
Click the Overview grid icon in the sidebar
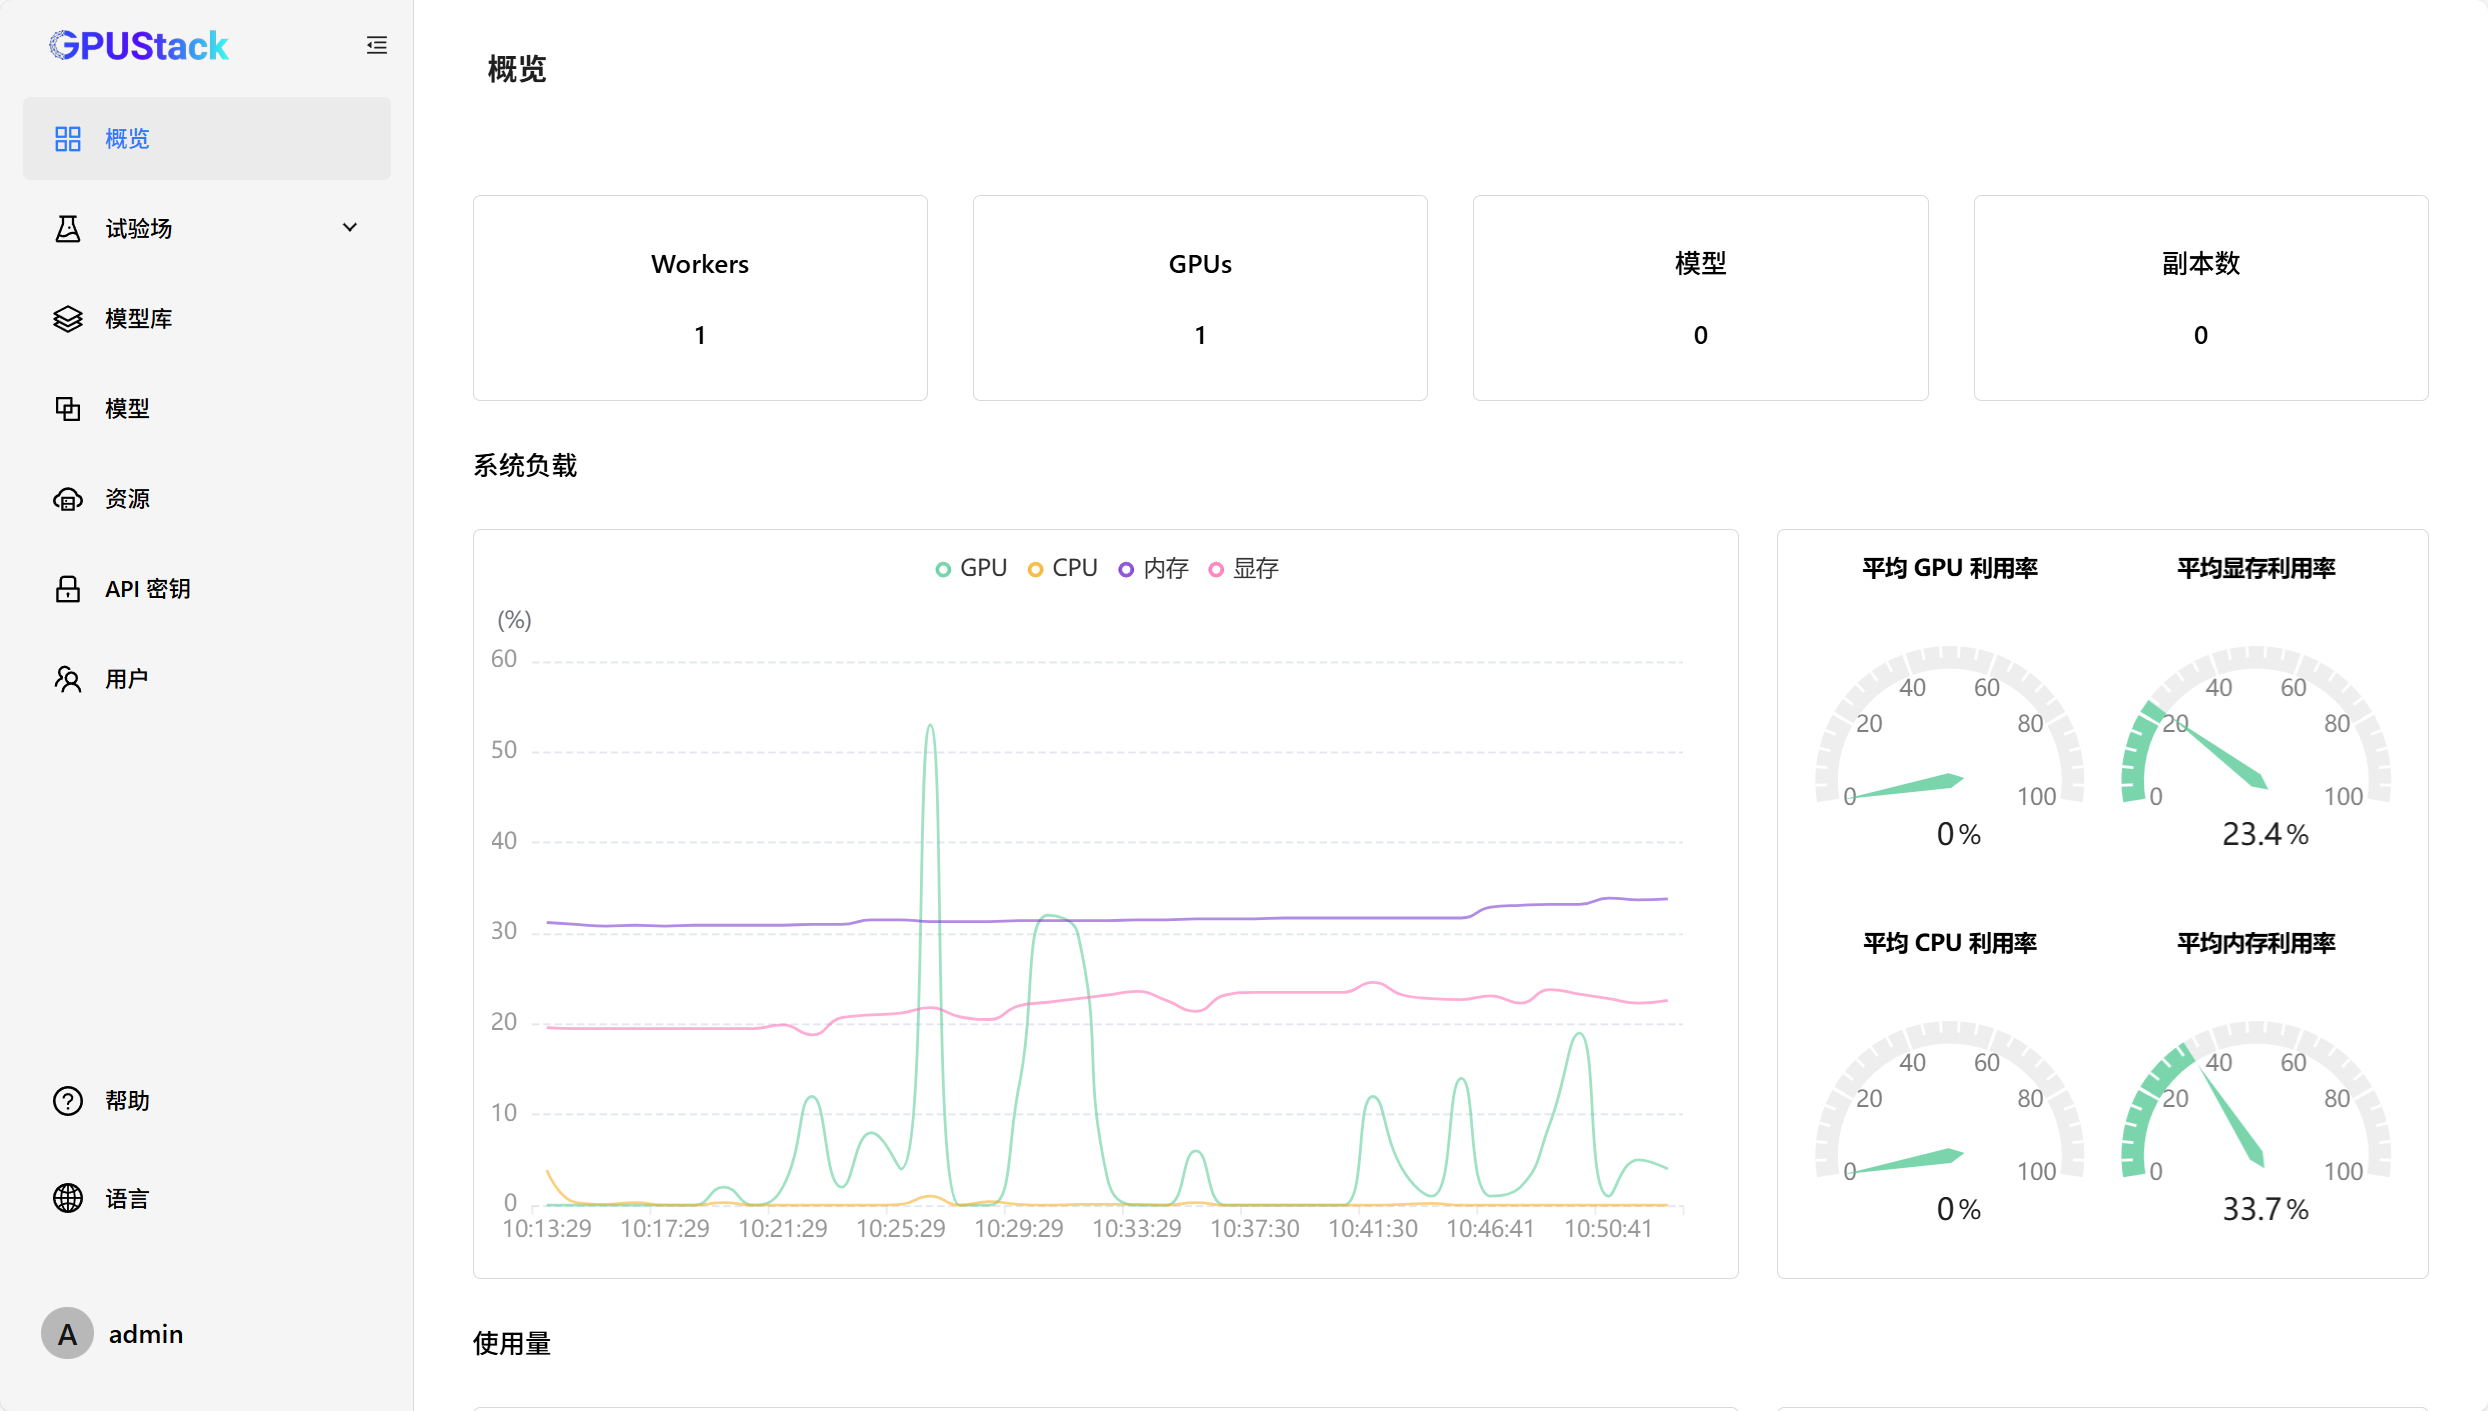click(67, 139)
